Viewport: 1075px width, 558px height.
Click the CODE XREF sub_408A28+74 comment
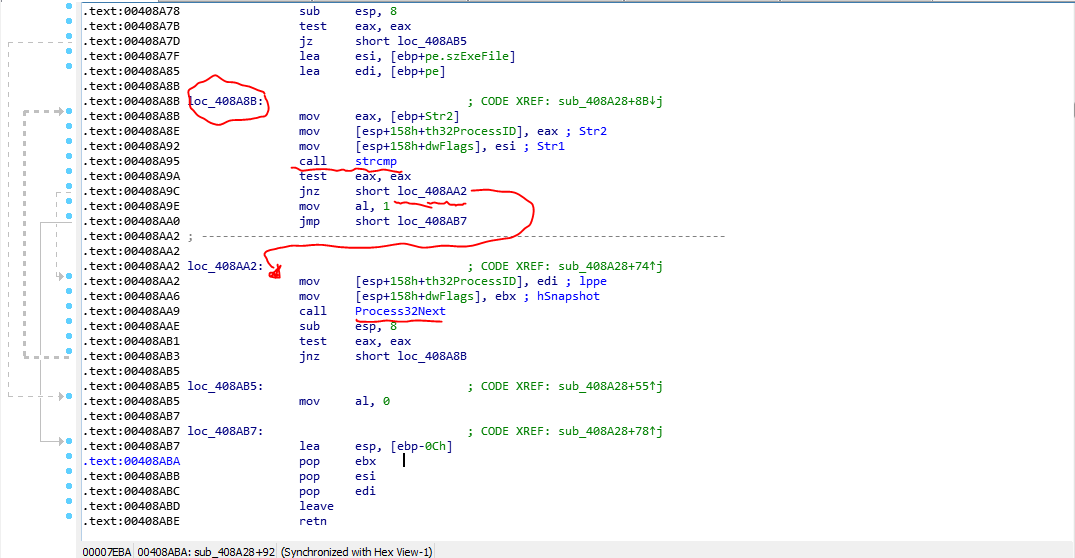[565, 266]
